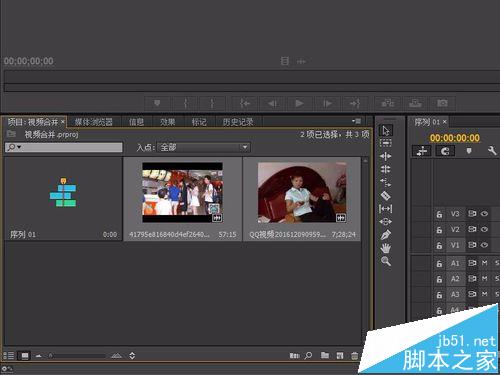The width and height of the screenshot is (500, 375).
Task: Toggle sync lock on track V3
Action: (472, 214)
